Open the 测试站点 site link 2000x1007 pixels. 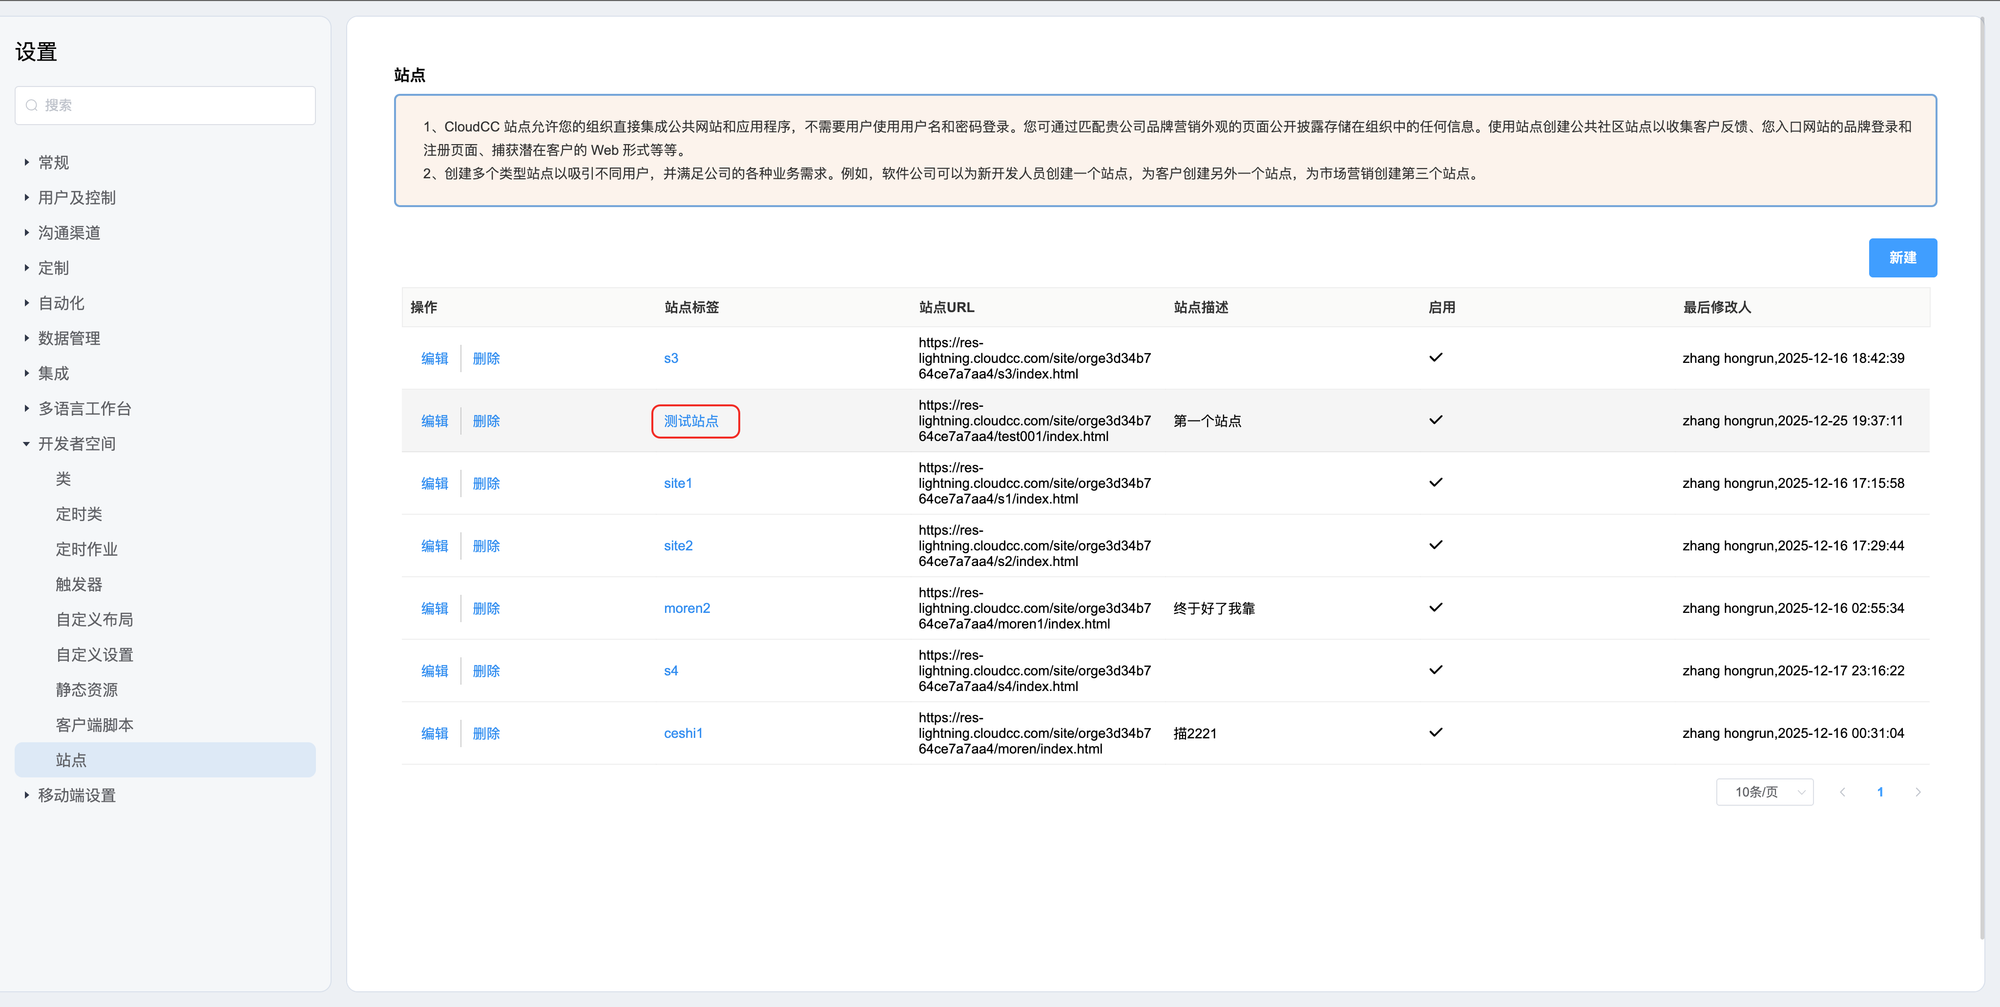pos(691,421)
